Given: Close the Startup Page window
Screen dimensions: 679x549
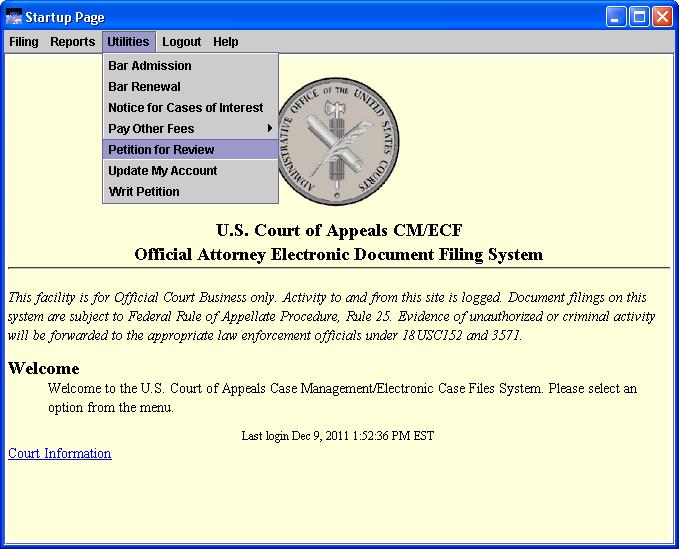Looking at the screenshot, I should coord(663,17).
